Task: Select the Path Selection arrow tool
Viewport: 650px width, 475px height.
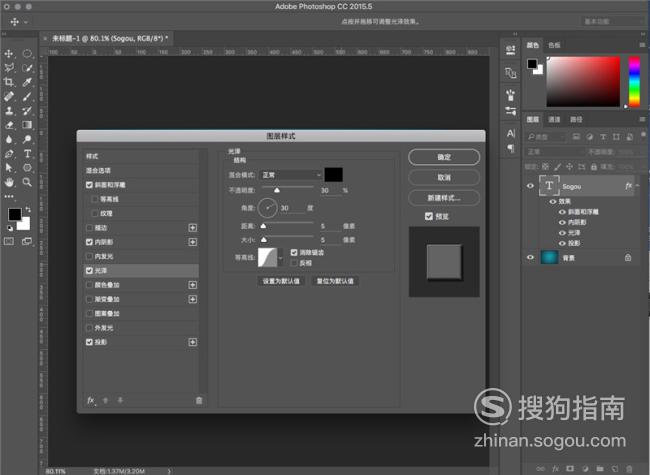Action: pyautogui.click(x=9, y=168)
